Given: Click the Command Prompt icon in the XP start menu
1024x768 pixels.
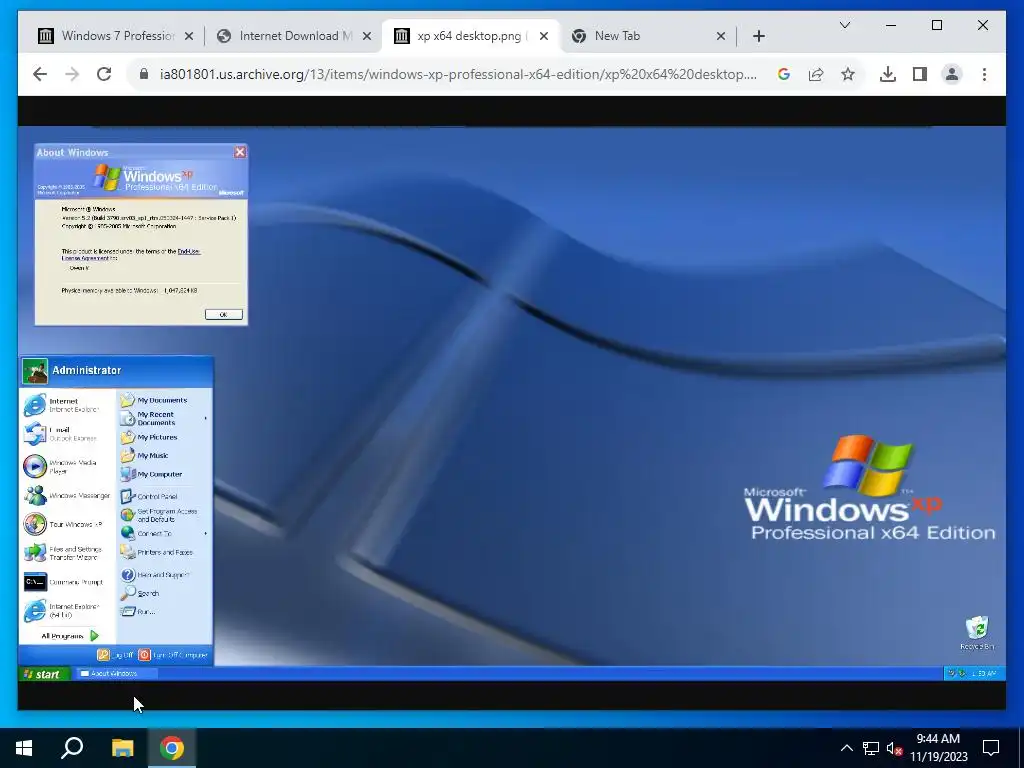Looking at the screenshot, I should [35, 582].
